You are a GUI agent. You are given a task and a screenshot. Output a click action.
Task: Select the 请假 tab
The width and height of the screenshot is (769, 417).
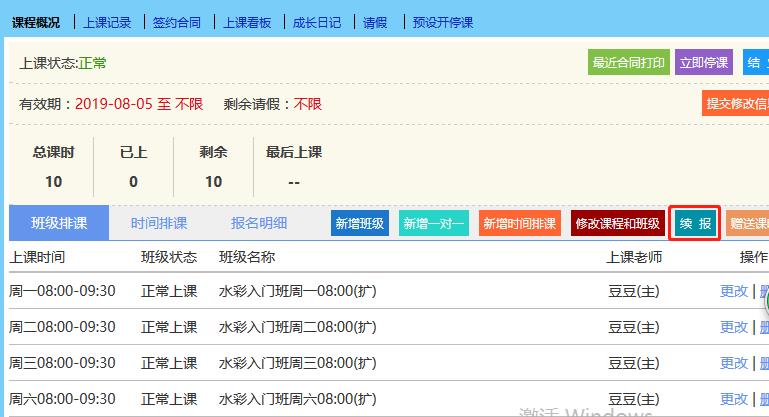click(x=376, y=22)
